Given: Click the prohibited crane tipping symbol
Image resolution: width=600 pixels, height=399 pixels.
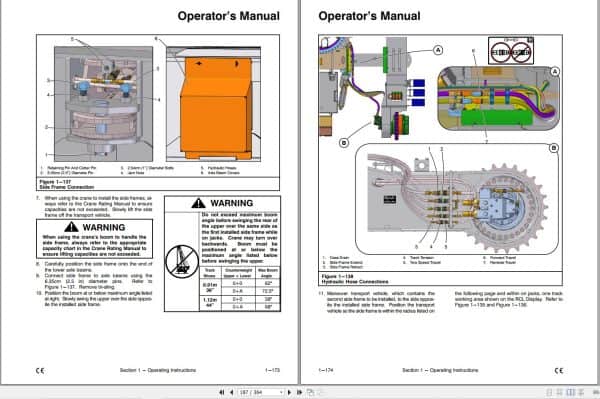Looking at the screenshot, I should click(182, 262).
